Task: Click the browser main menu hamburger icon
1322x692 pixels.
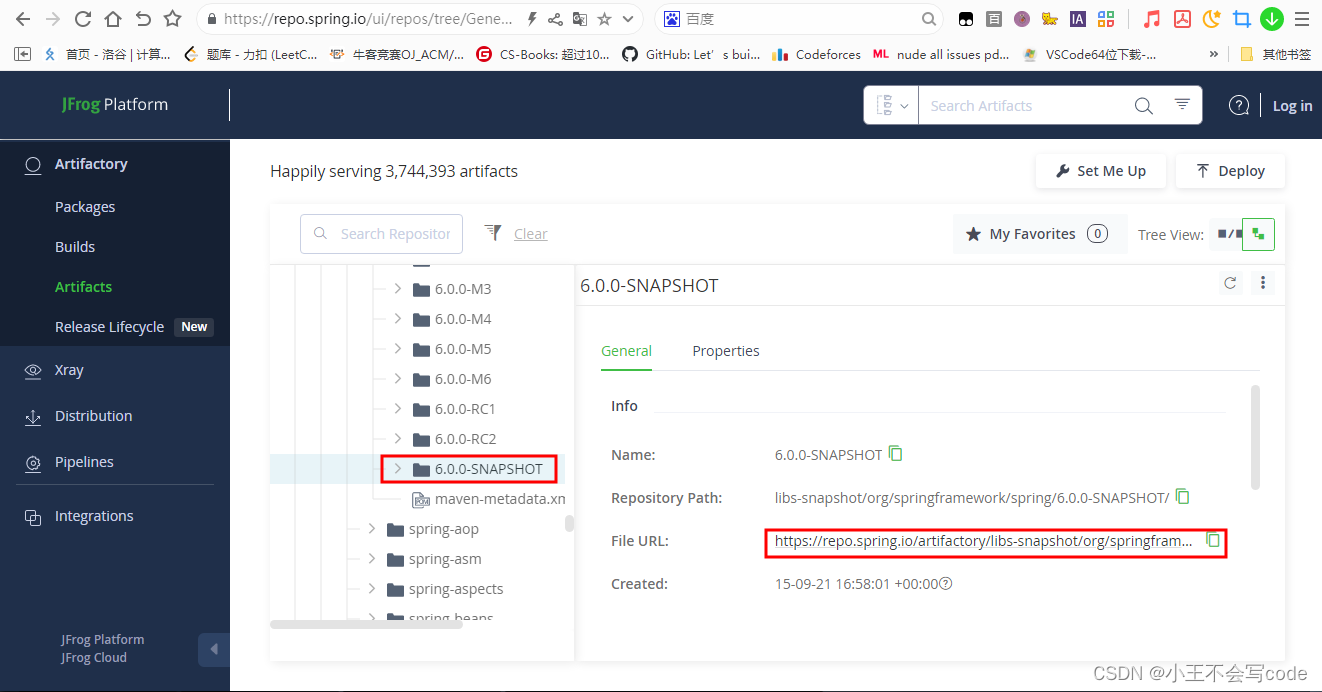Action: (1301, 19)
